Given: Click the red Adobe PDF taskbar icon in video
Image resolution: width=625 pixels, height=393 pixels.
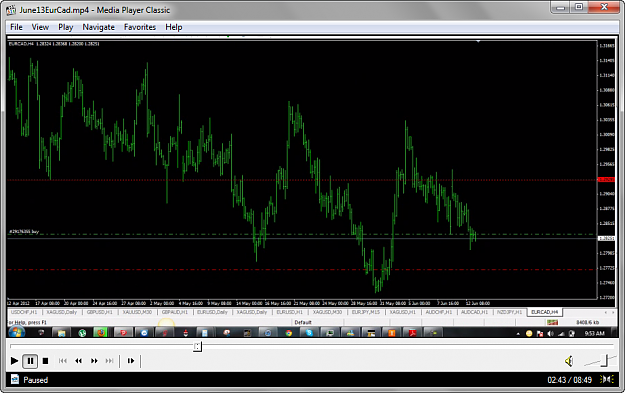Looking at the screenshot, I should click(x=413, y=332).
